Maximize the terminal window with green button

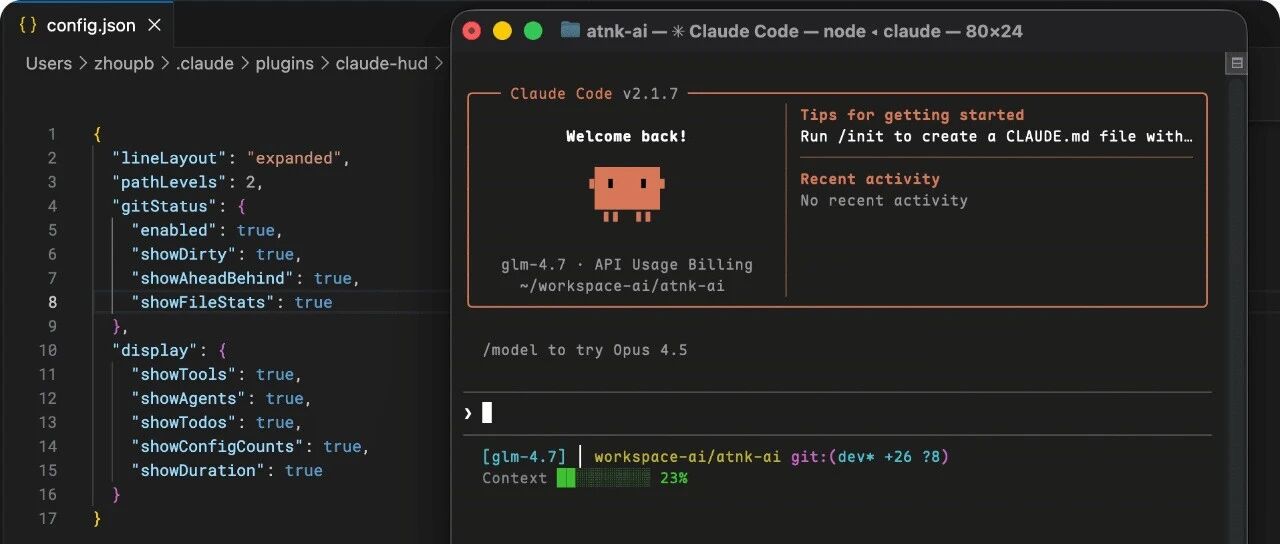533,31
